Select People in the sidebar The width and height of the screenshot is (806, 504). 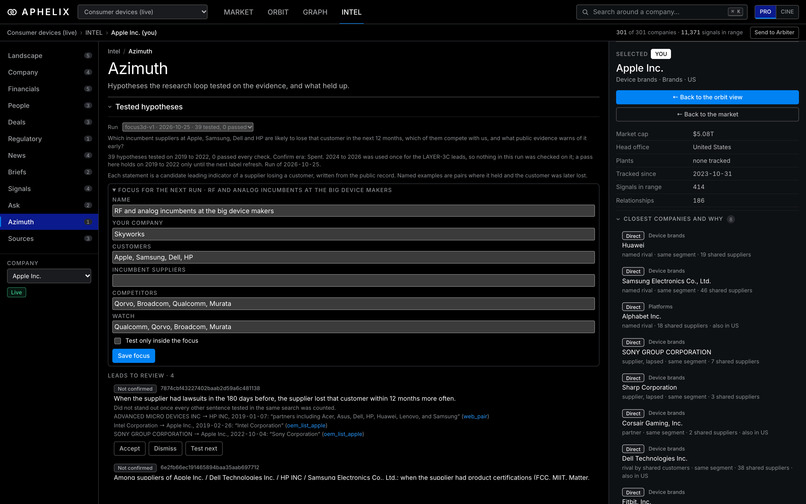tap(49, 105)
